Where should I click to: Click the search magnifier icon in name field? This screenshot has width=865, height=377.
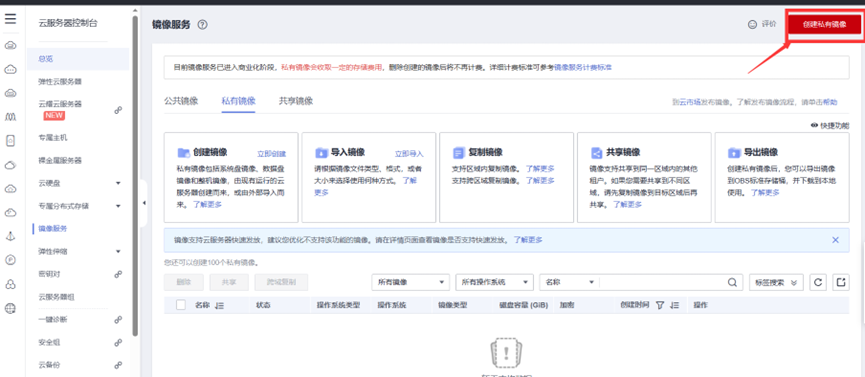click(731, 282)
